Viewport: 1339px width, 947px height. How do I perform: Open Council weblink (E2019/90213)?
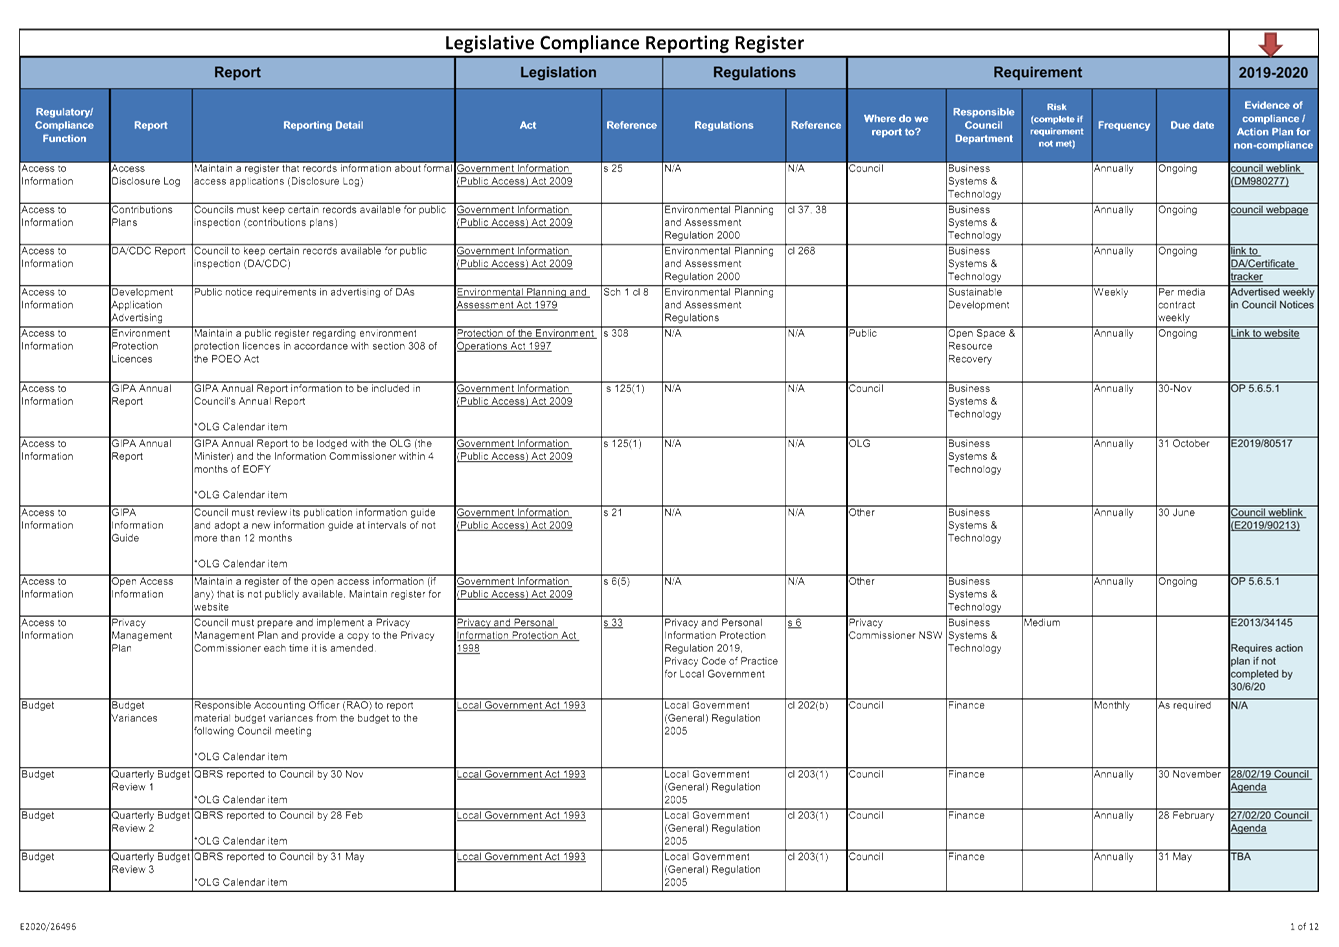tap(1266, 519)
